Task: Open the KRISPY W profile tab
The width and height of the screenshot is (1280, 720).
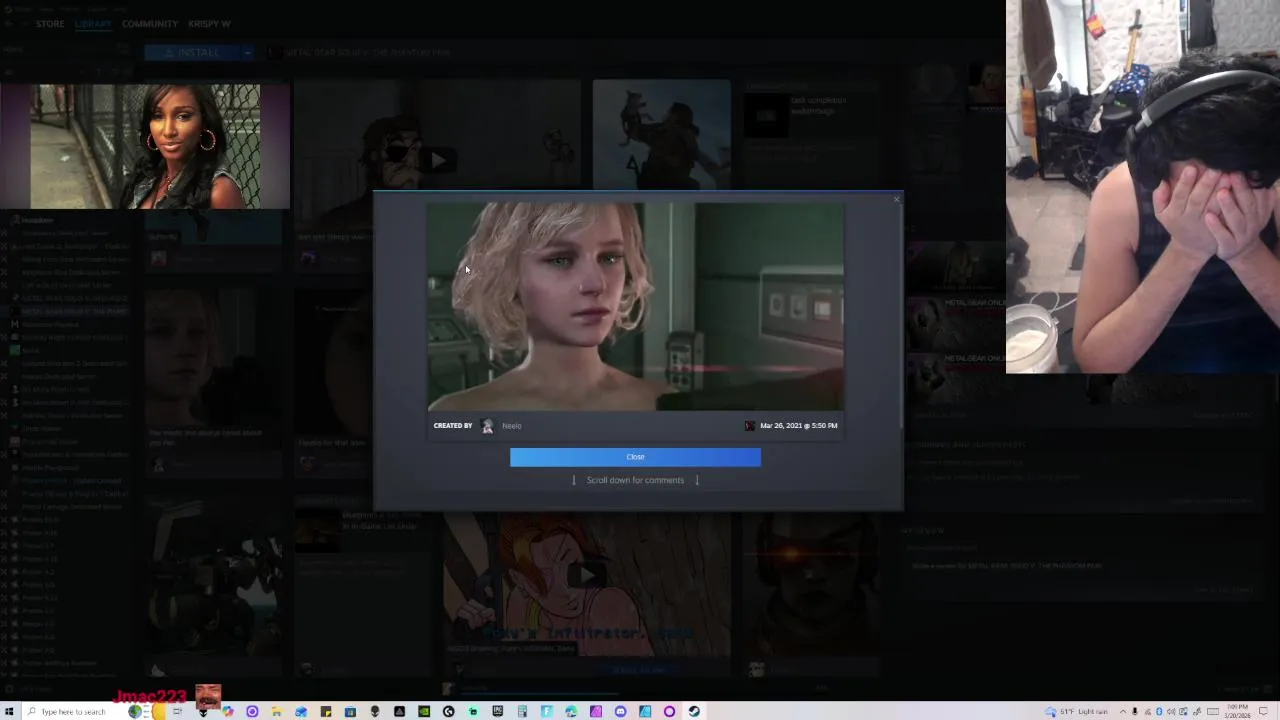Action: pos(210,24)
